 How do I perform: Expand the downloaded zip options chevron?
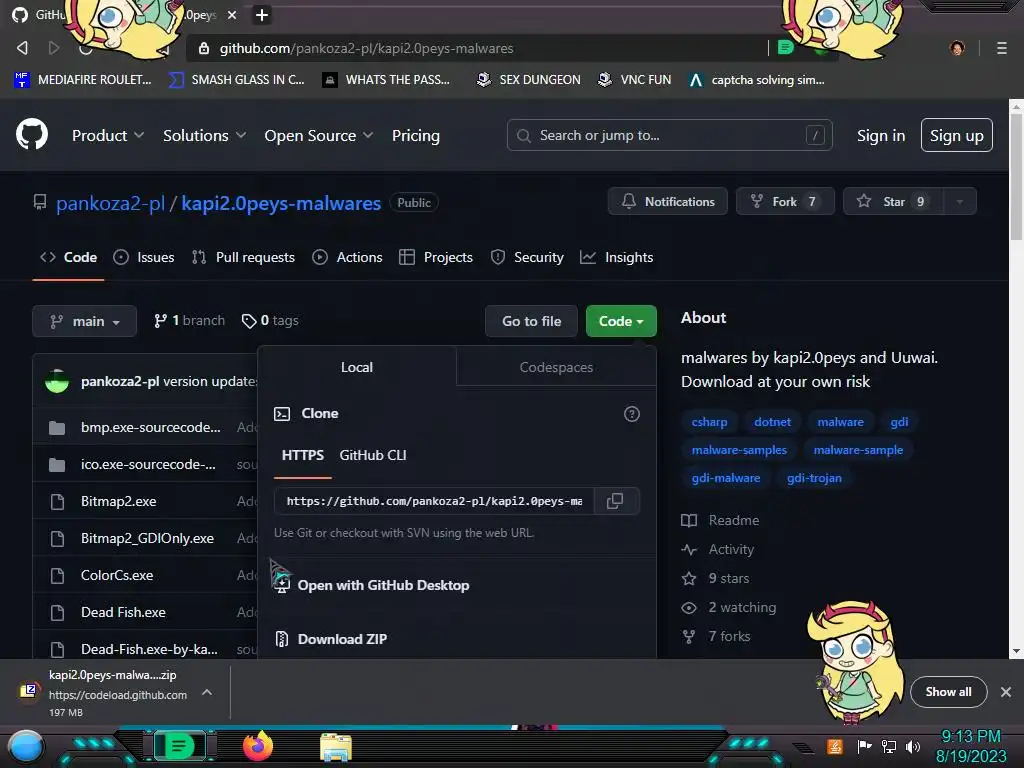pyautogui.click(x=206, y=692)
